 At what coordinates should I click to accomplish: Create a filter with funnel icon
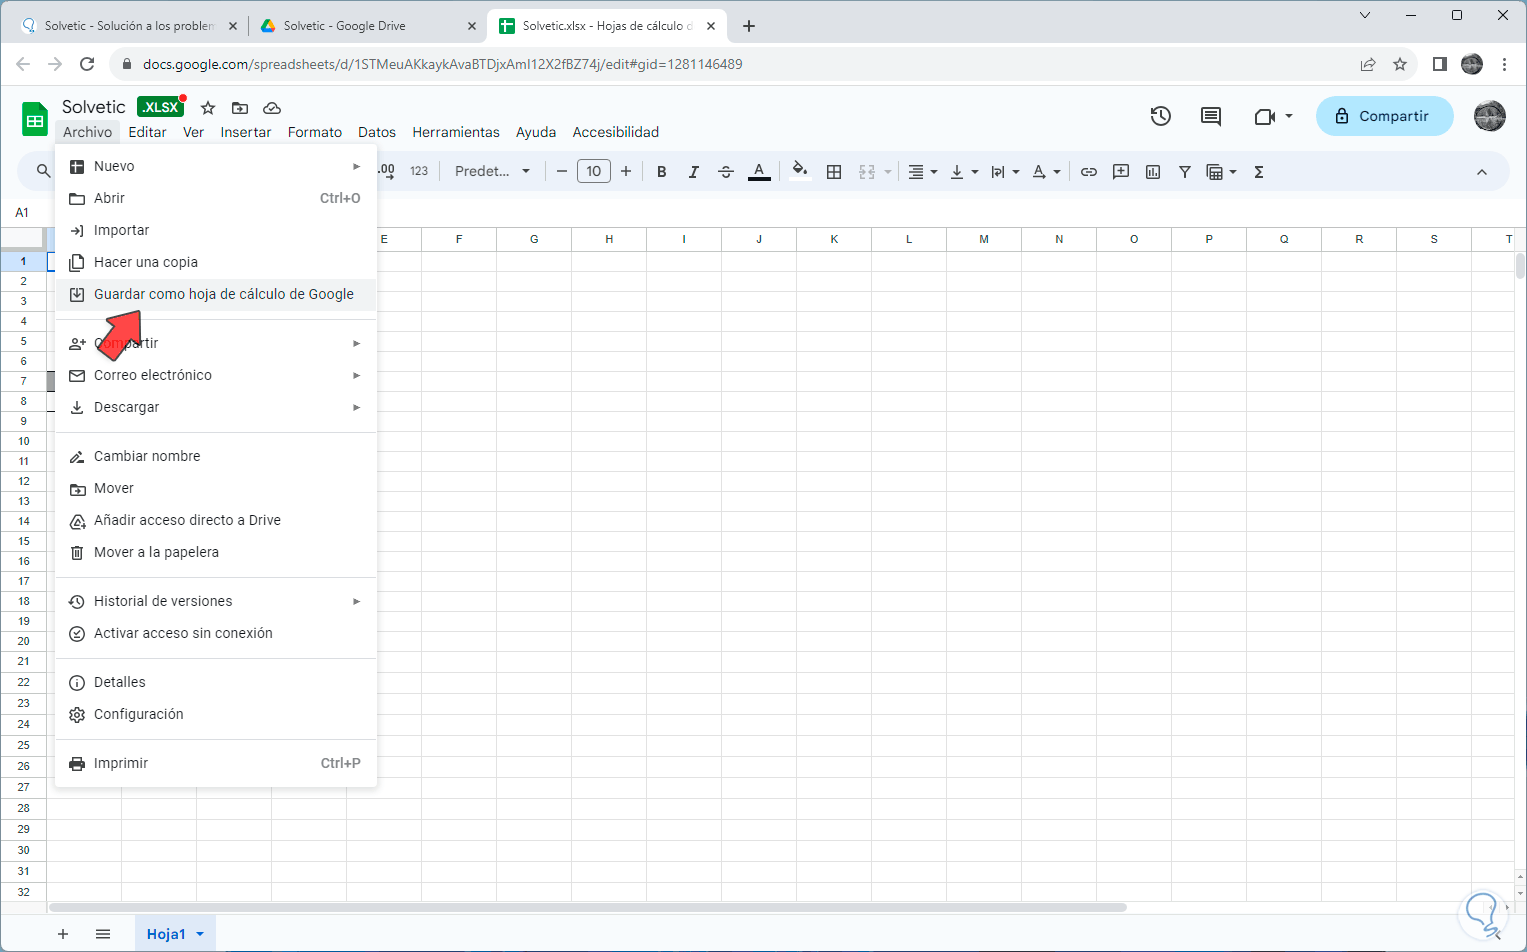[x=1185, y=172]
